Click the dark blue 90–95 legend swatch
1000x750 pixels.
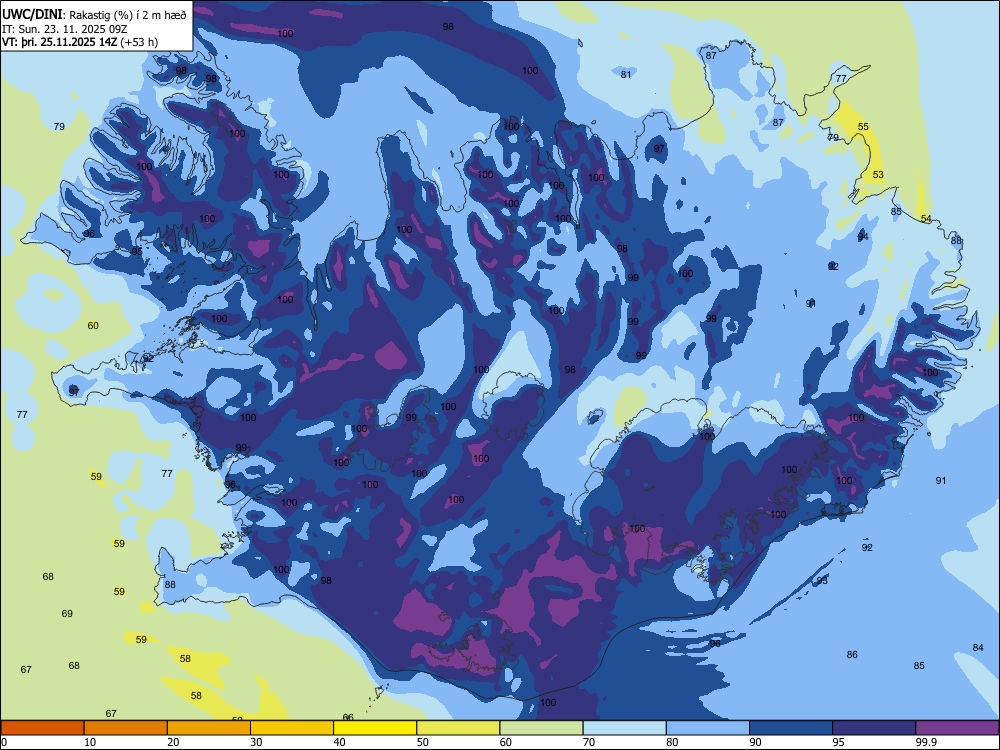tap(791, 728)
